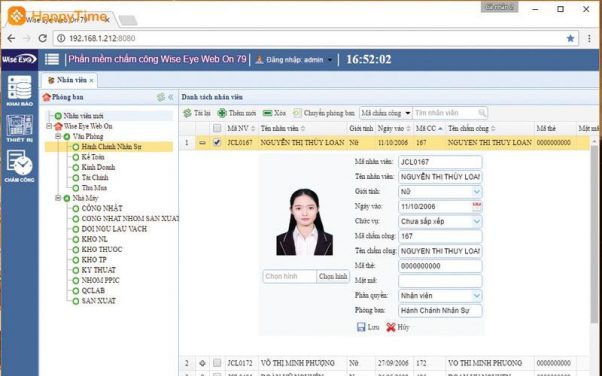Select Kinh Doanh department
The image size is (602, 376).
(98, 167)
